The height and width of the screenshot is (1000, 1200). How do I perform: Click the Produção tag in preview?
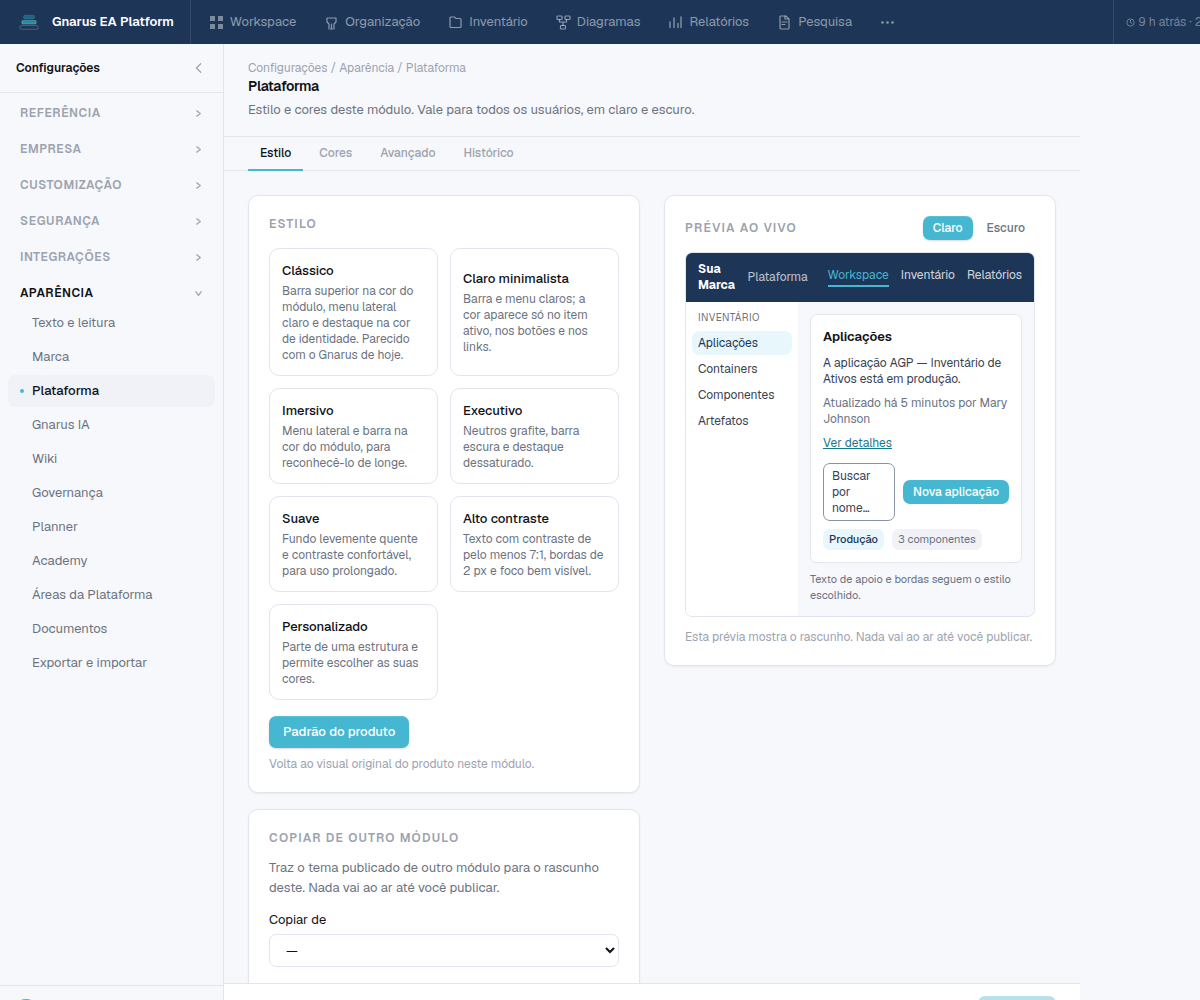(x=853, y=540)
